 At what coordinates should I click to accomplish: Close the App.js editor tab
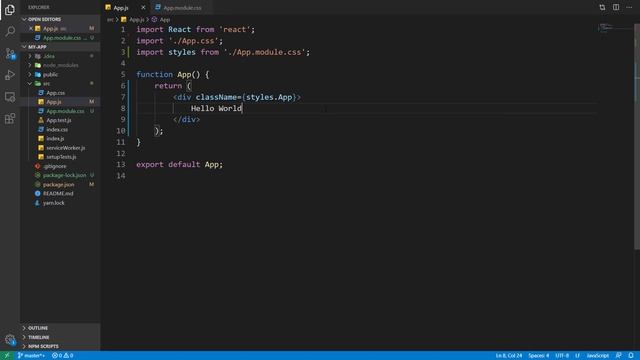click(x=143, y=7)
